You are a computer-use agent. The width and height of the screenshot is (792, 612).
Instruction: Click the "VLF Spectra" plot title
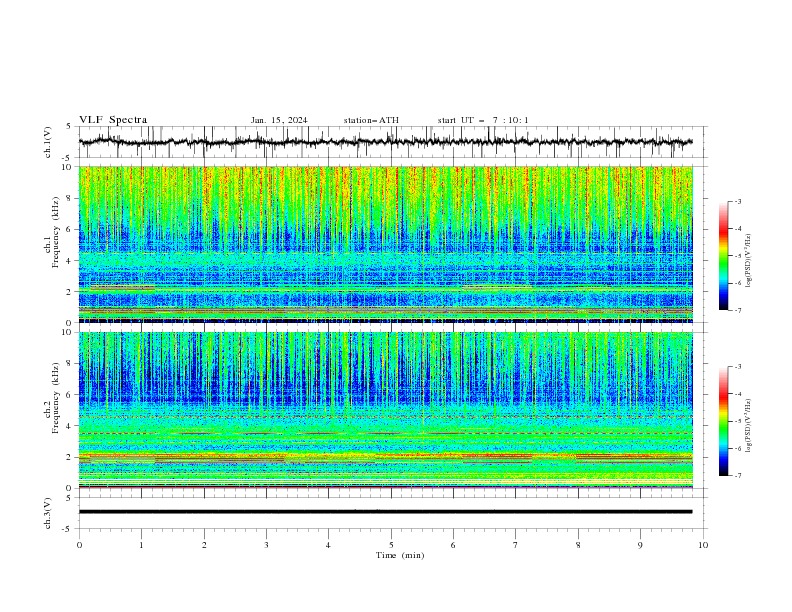coord(113,120)
